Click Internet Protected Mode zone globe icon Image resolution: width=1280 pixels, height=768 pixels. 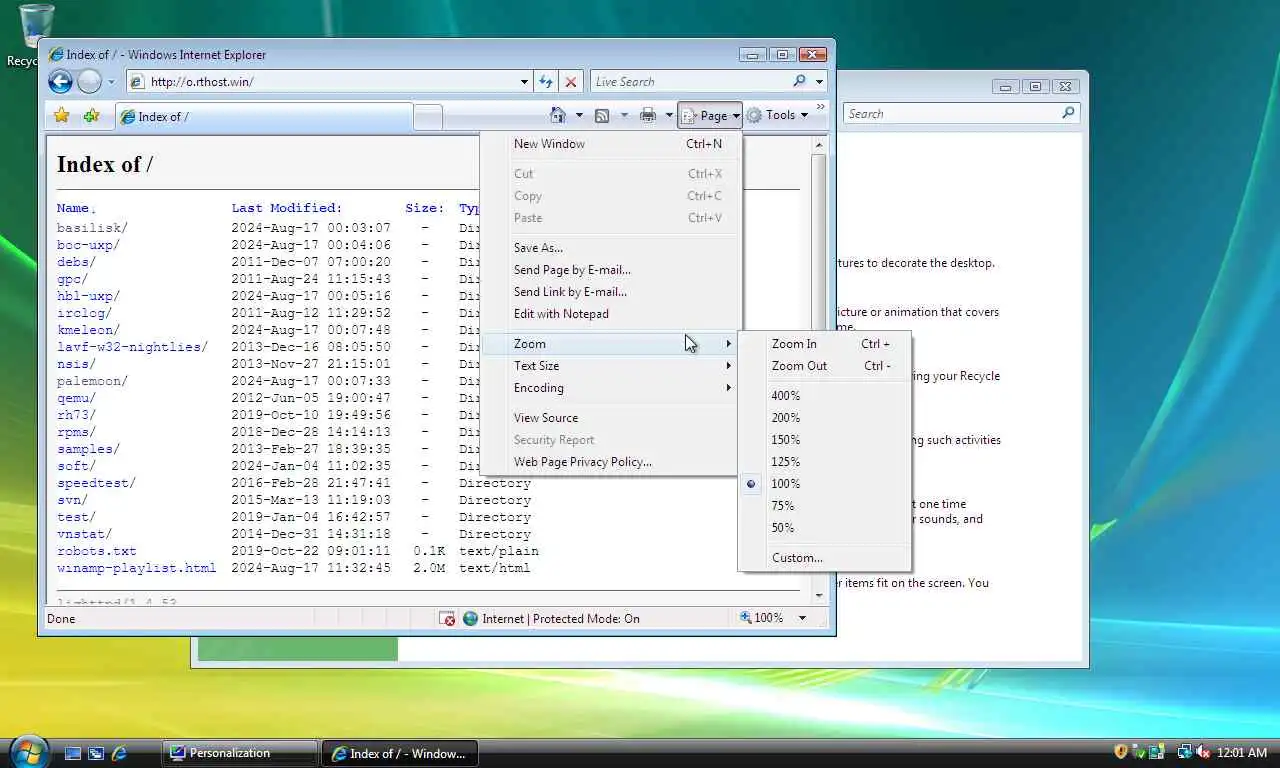click(470, 619)
